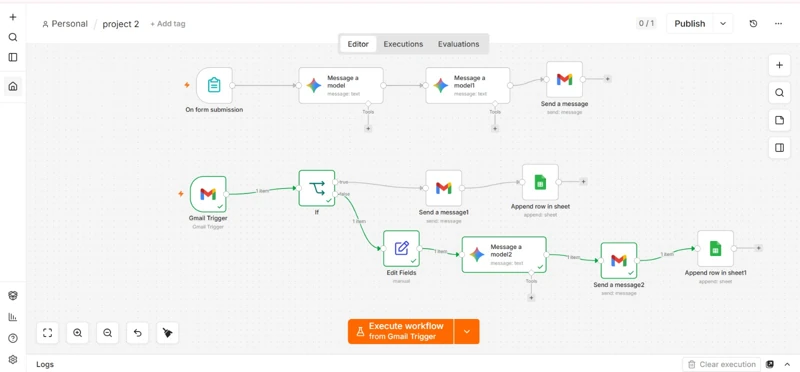
Task: Select the Message a model2 node
Action: (x=504, y=254)
